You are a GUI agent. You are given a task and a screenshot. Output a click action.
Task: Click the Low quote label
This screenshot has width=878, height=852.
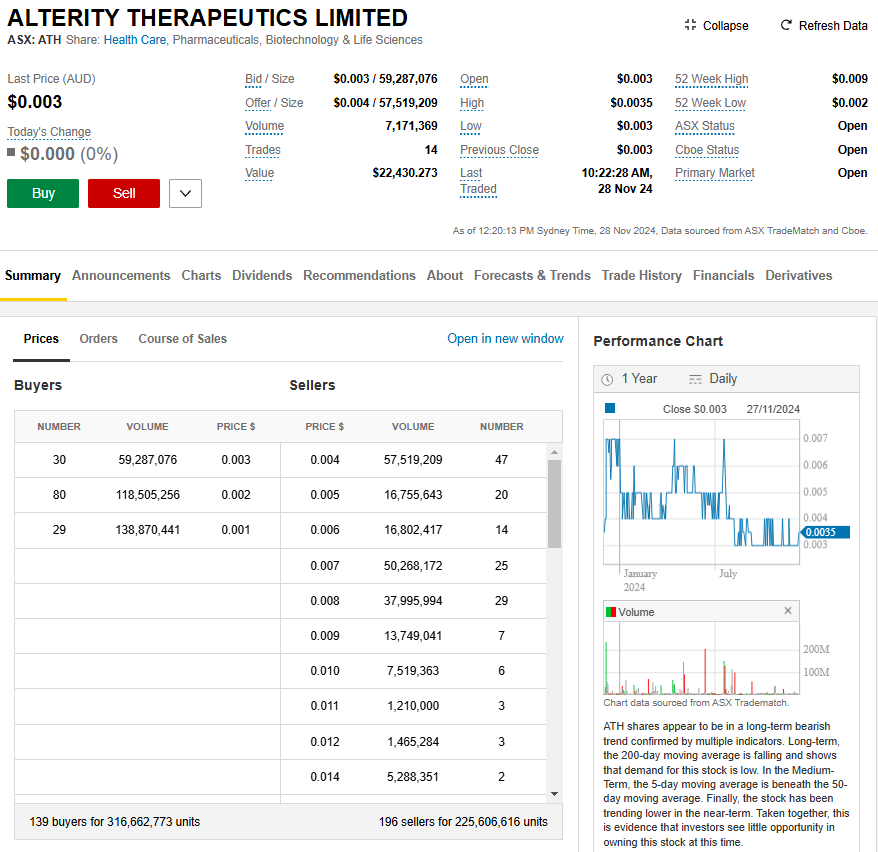470,126
